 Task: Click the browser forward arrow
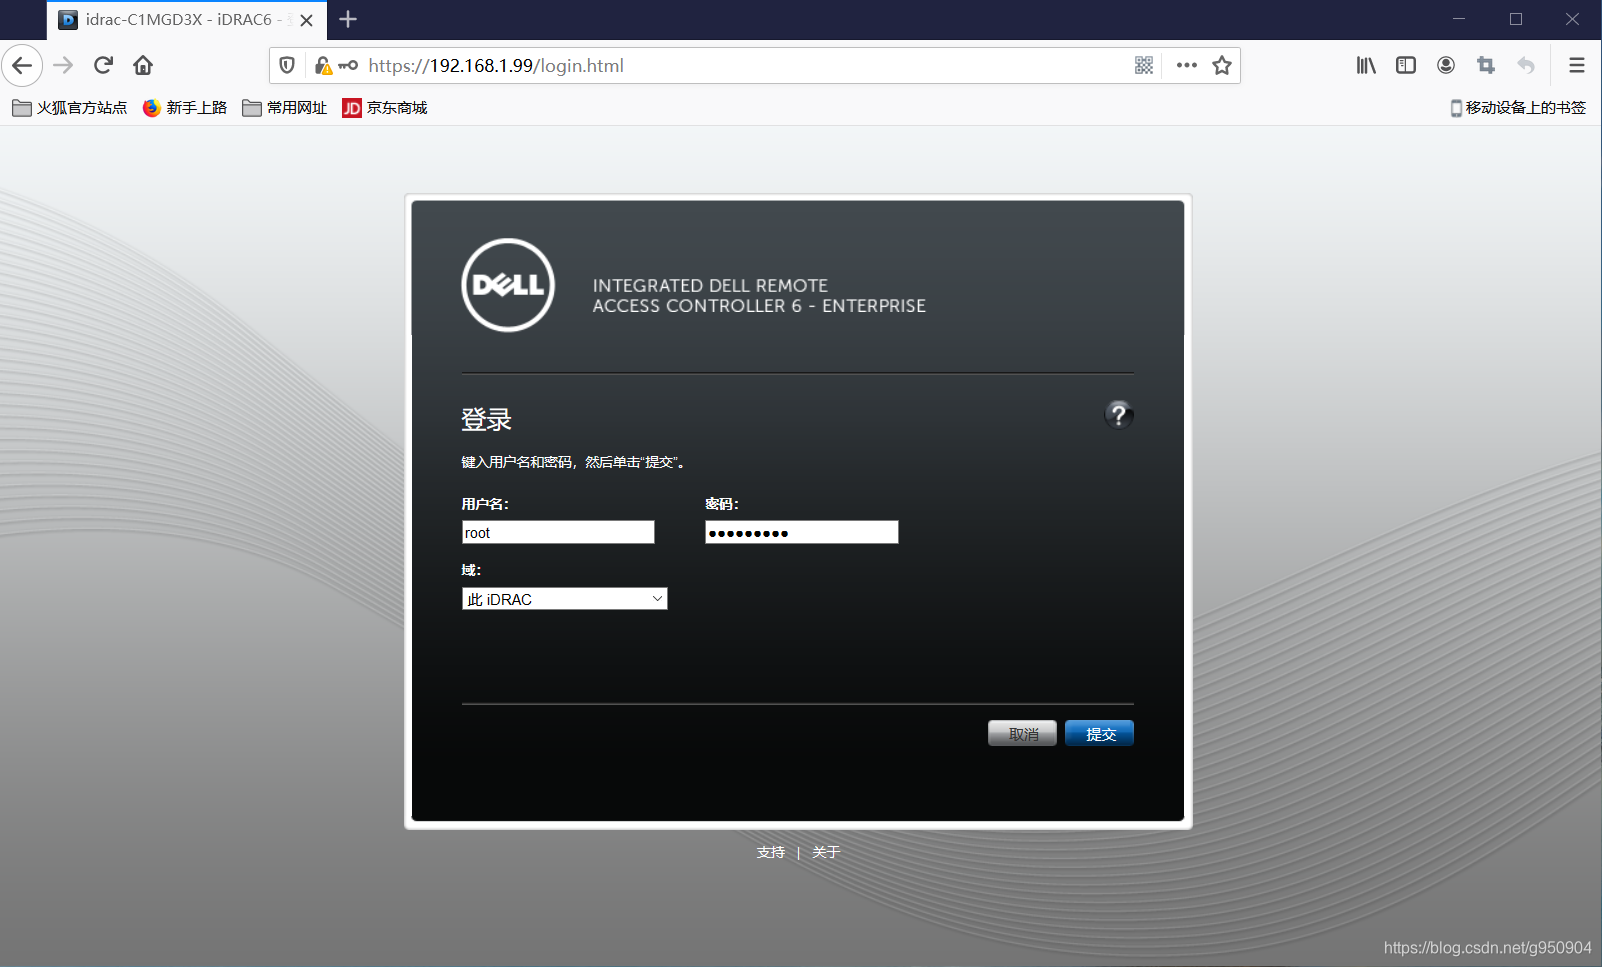(x=63, y=66)
